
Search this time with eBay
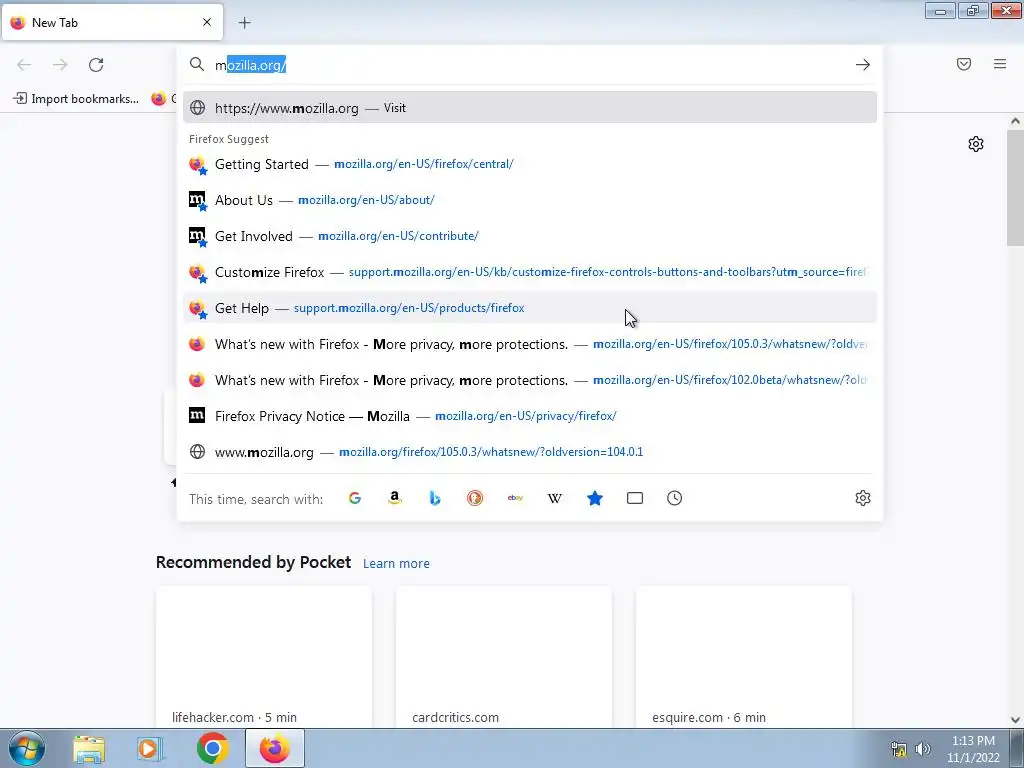(x=515, y=498)
